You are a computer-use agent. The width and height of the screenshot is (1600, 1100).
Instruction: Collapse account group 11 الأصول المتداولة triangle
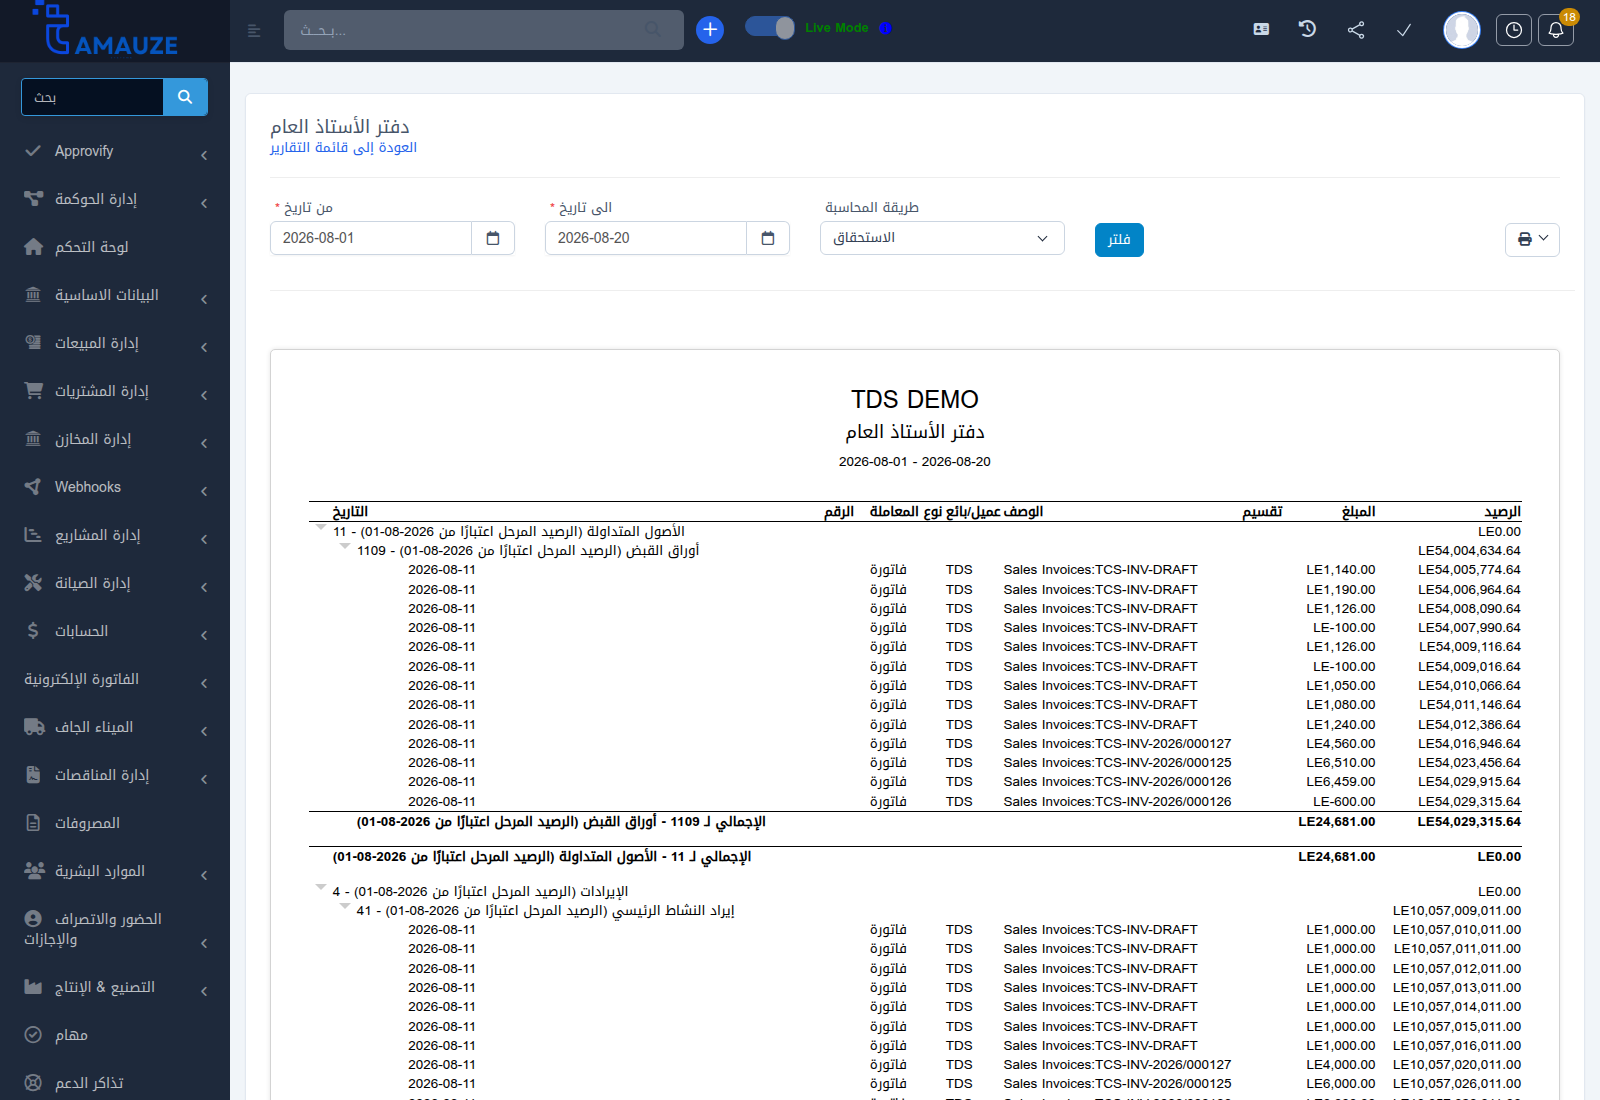pos(321,527)
